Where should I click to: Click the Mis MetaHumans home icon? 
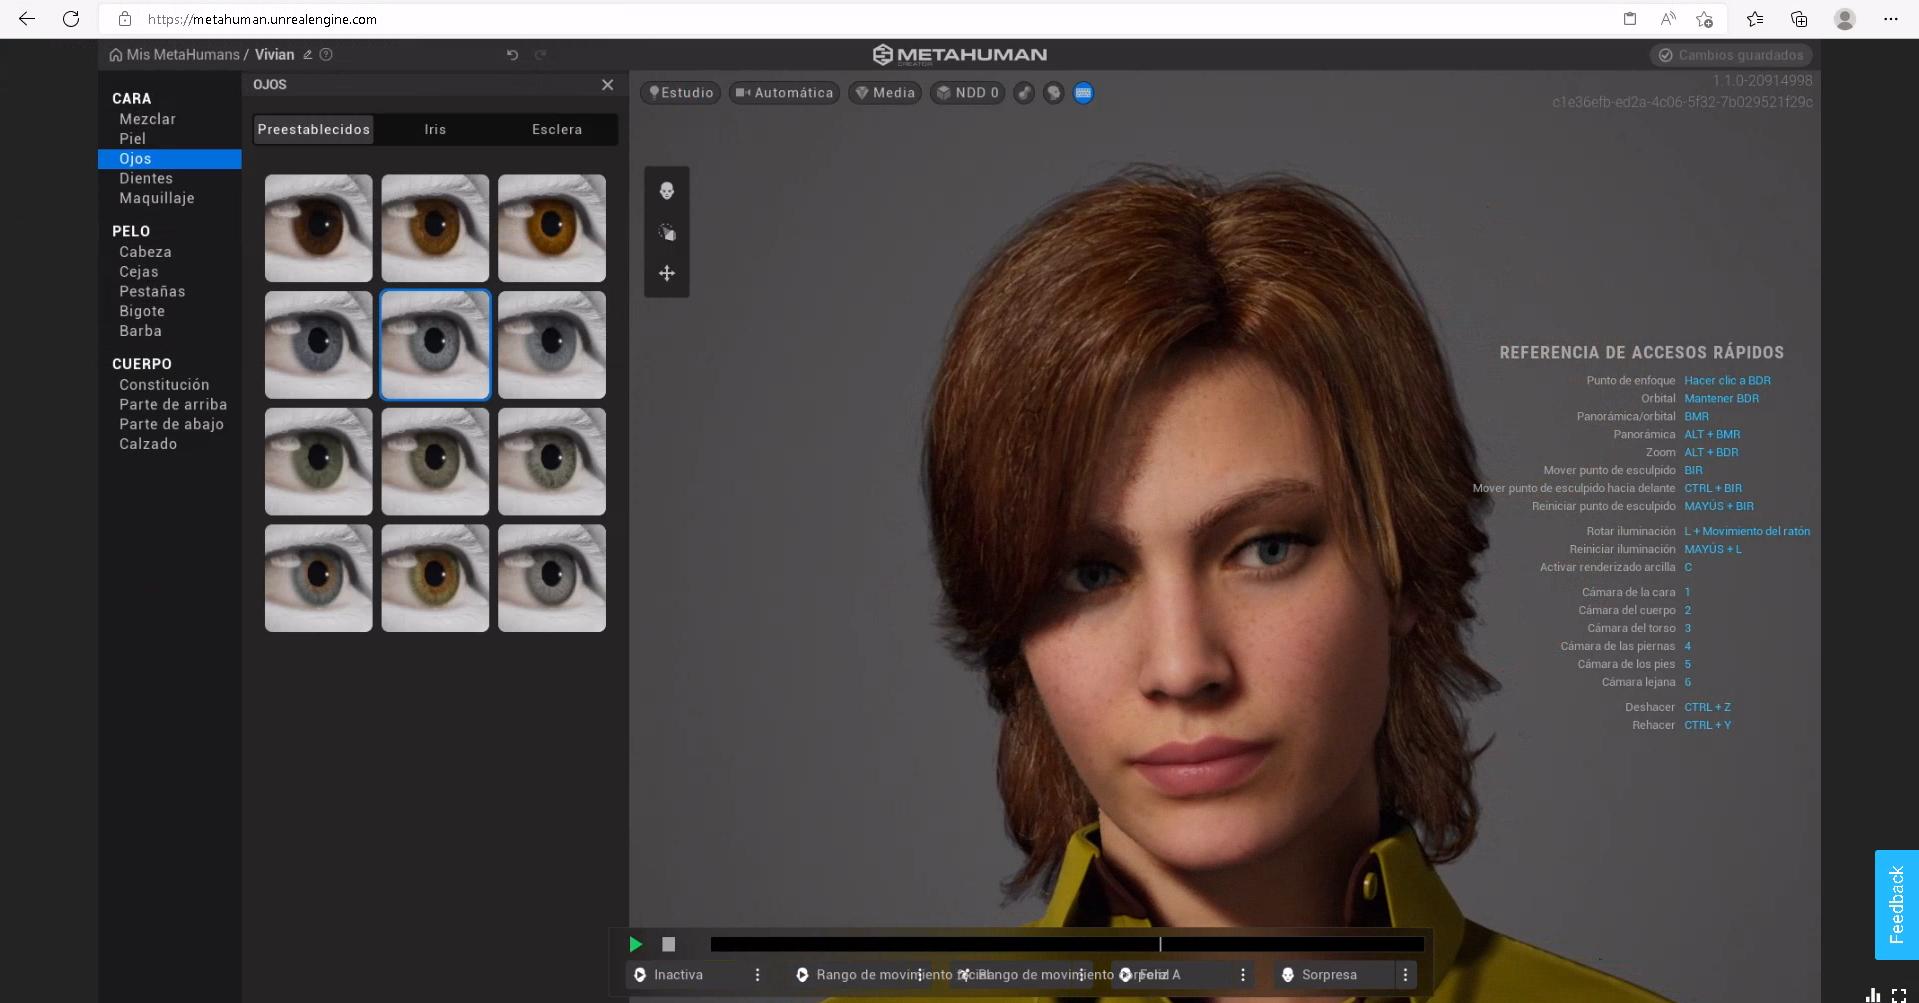[116, 55]
